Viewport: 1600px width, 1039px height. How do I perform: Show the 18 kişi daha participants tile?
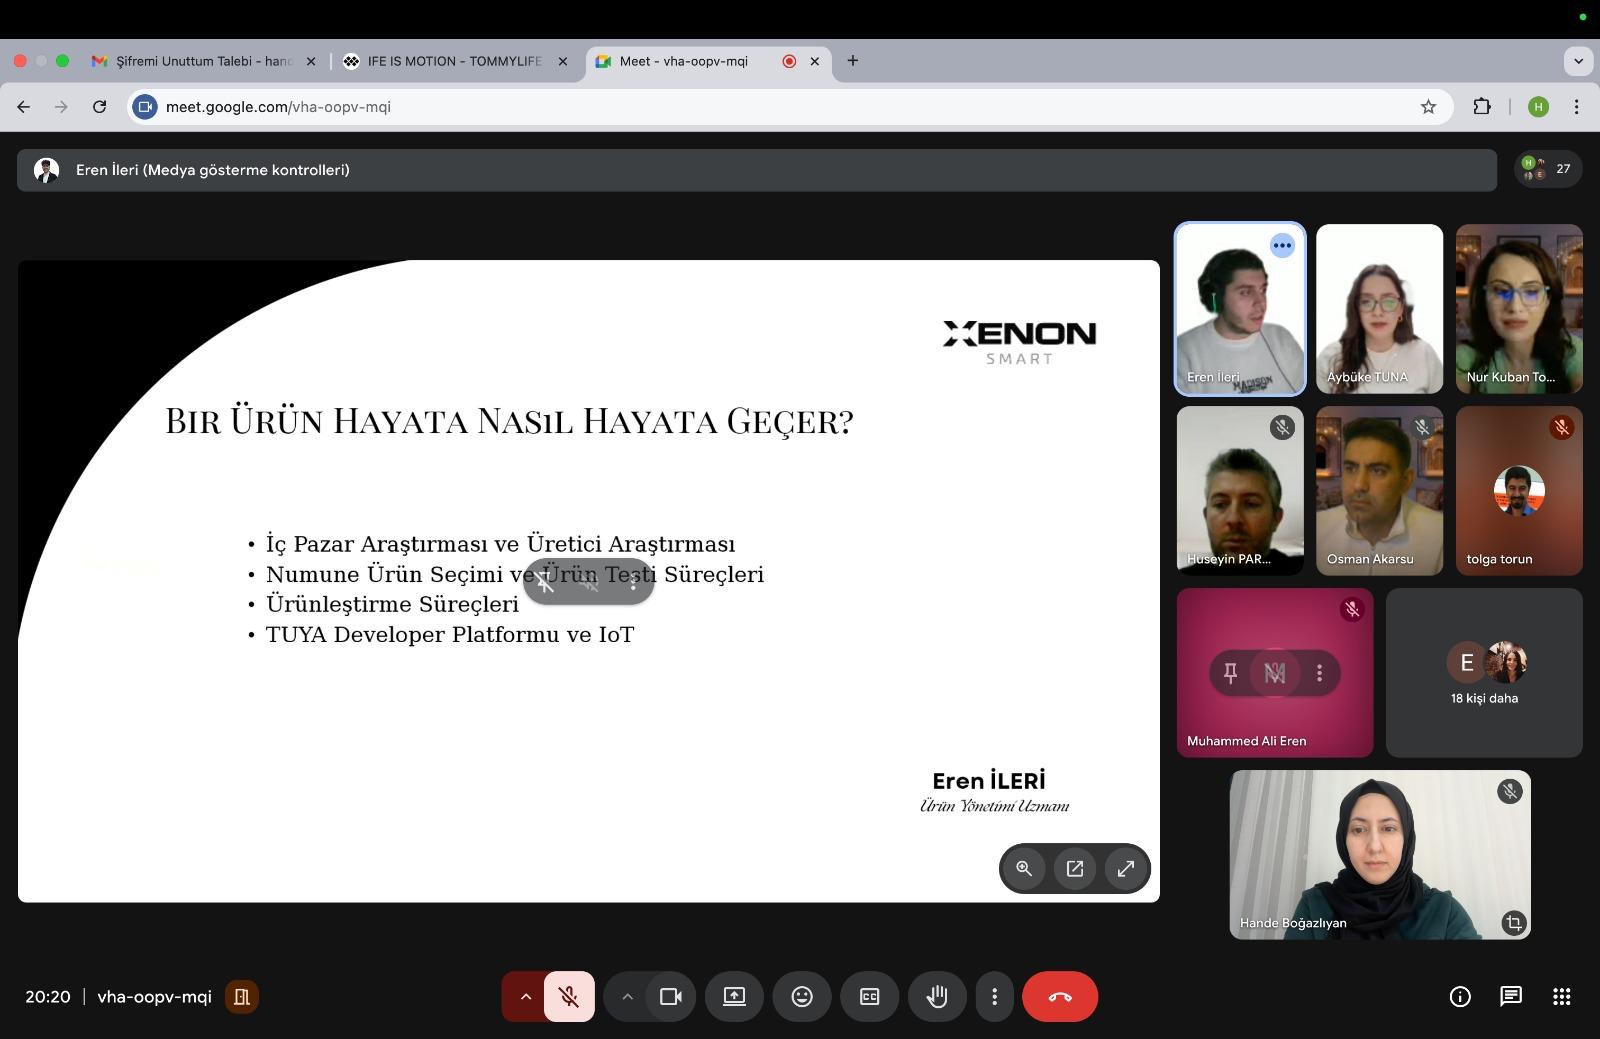click(1484, 673)
